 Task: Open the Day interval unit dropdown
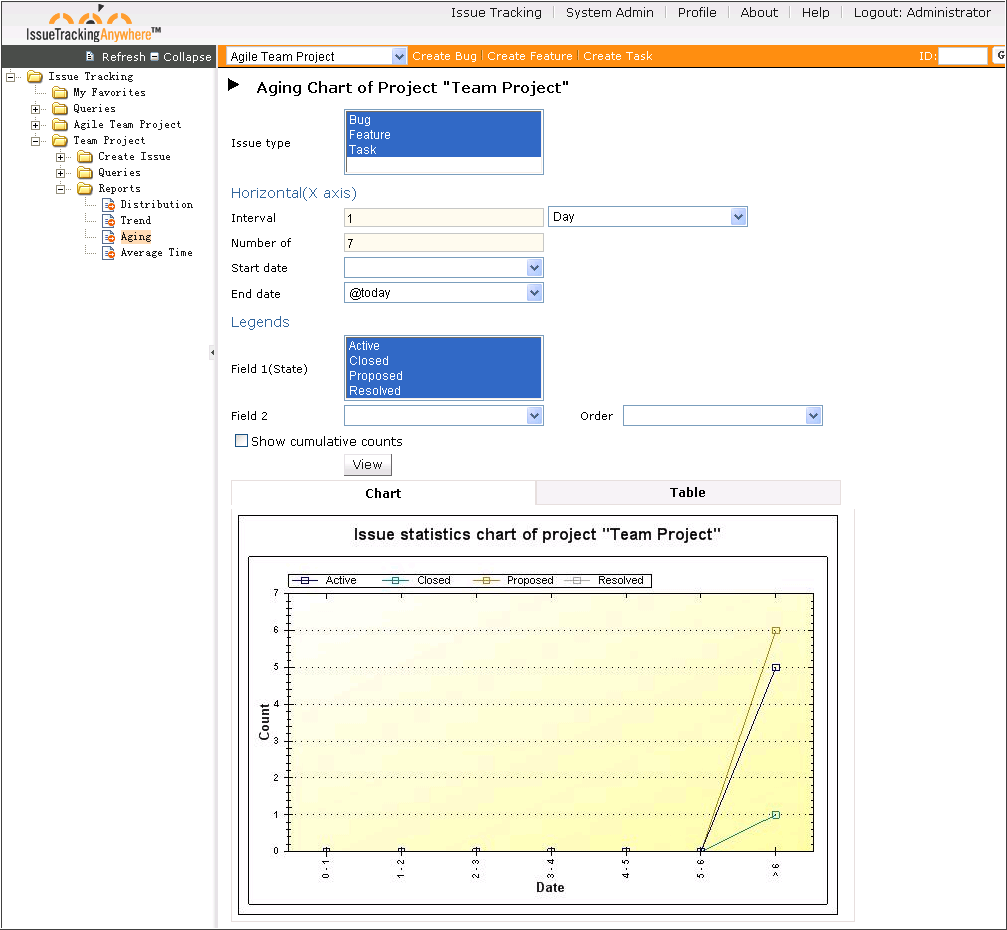[x=738, y=217]
